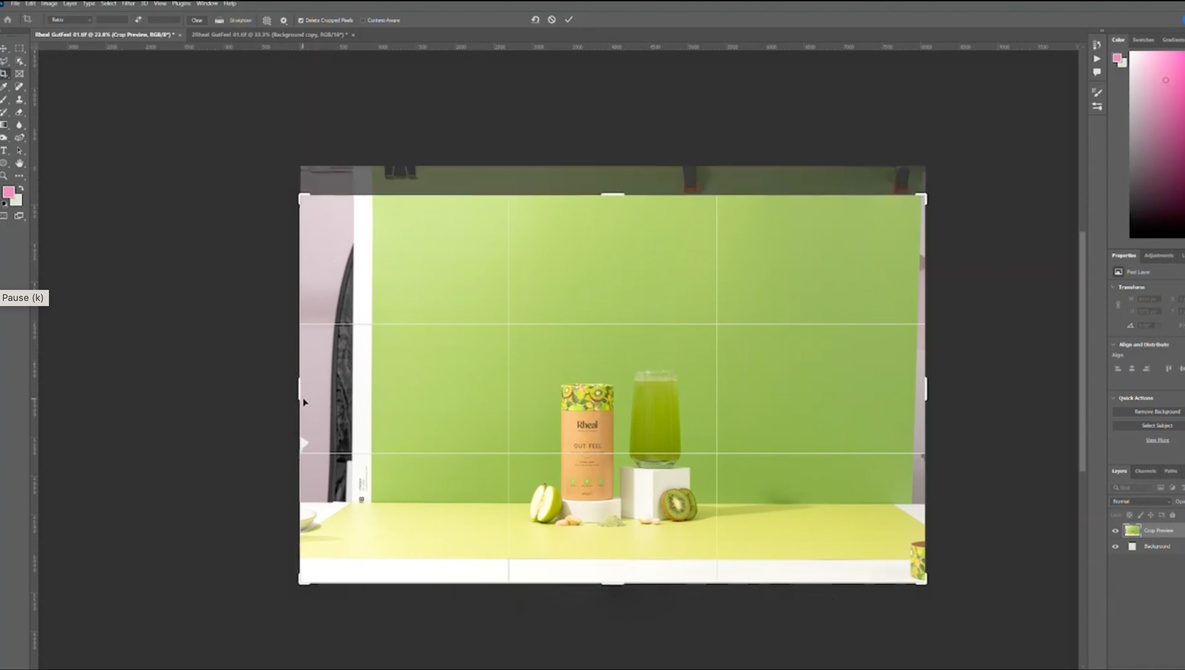1185x670 pixels.
Task: Open the Filter menu
Action: coord(128,4)
